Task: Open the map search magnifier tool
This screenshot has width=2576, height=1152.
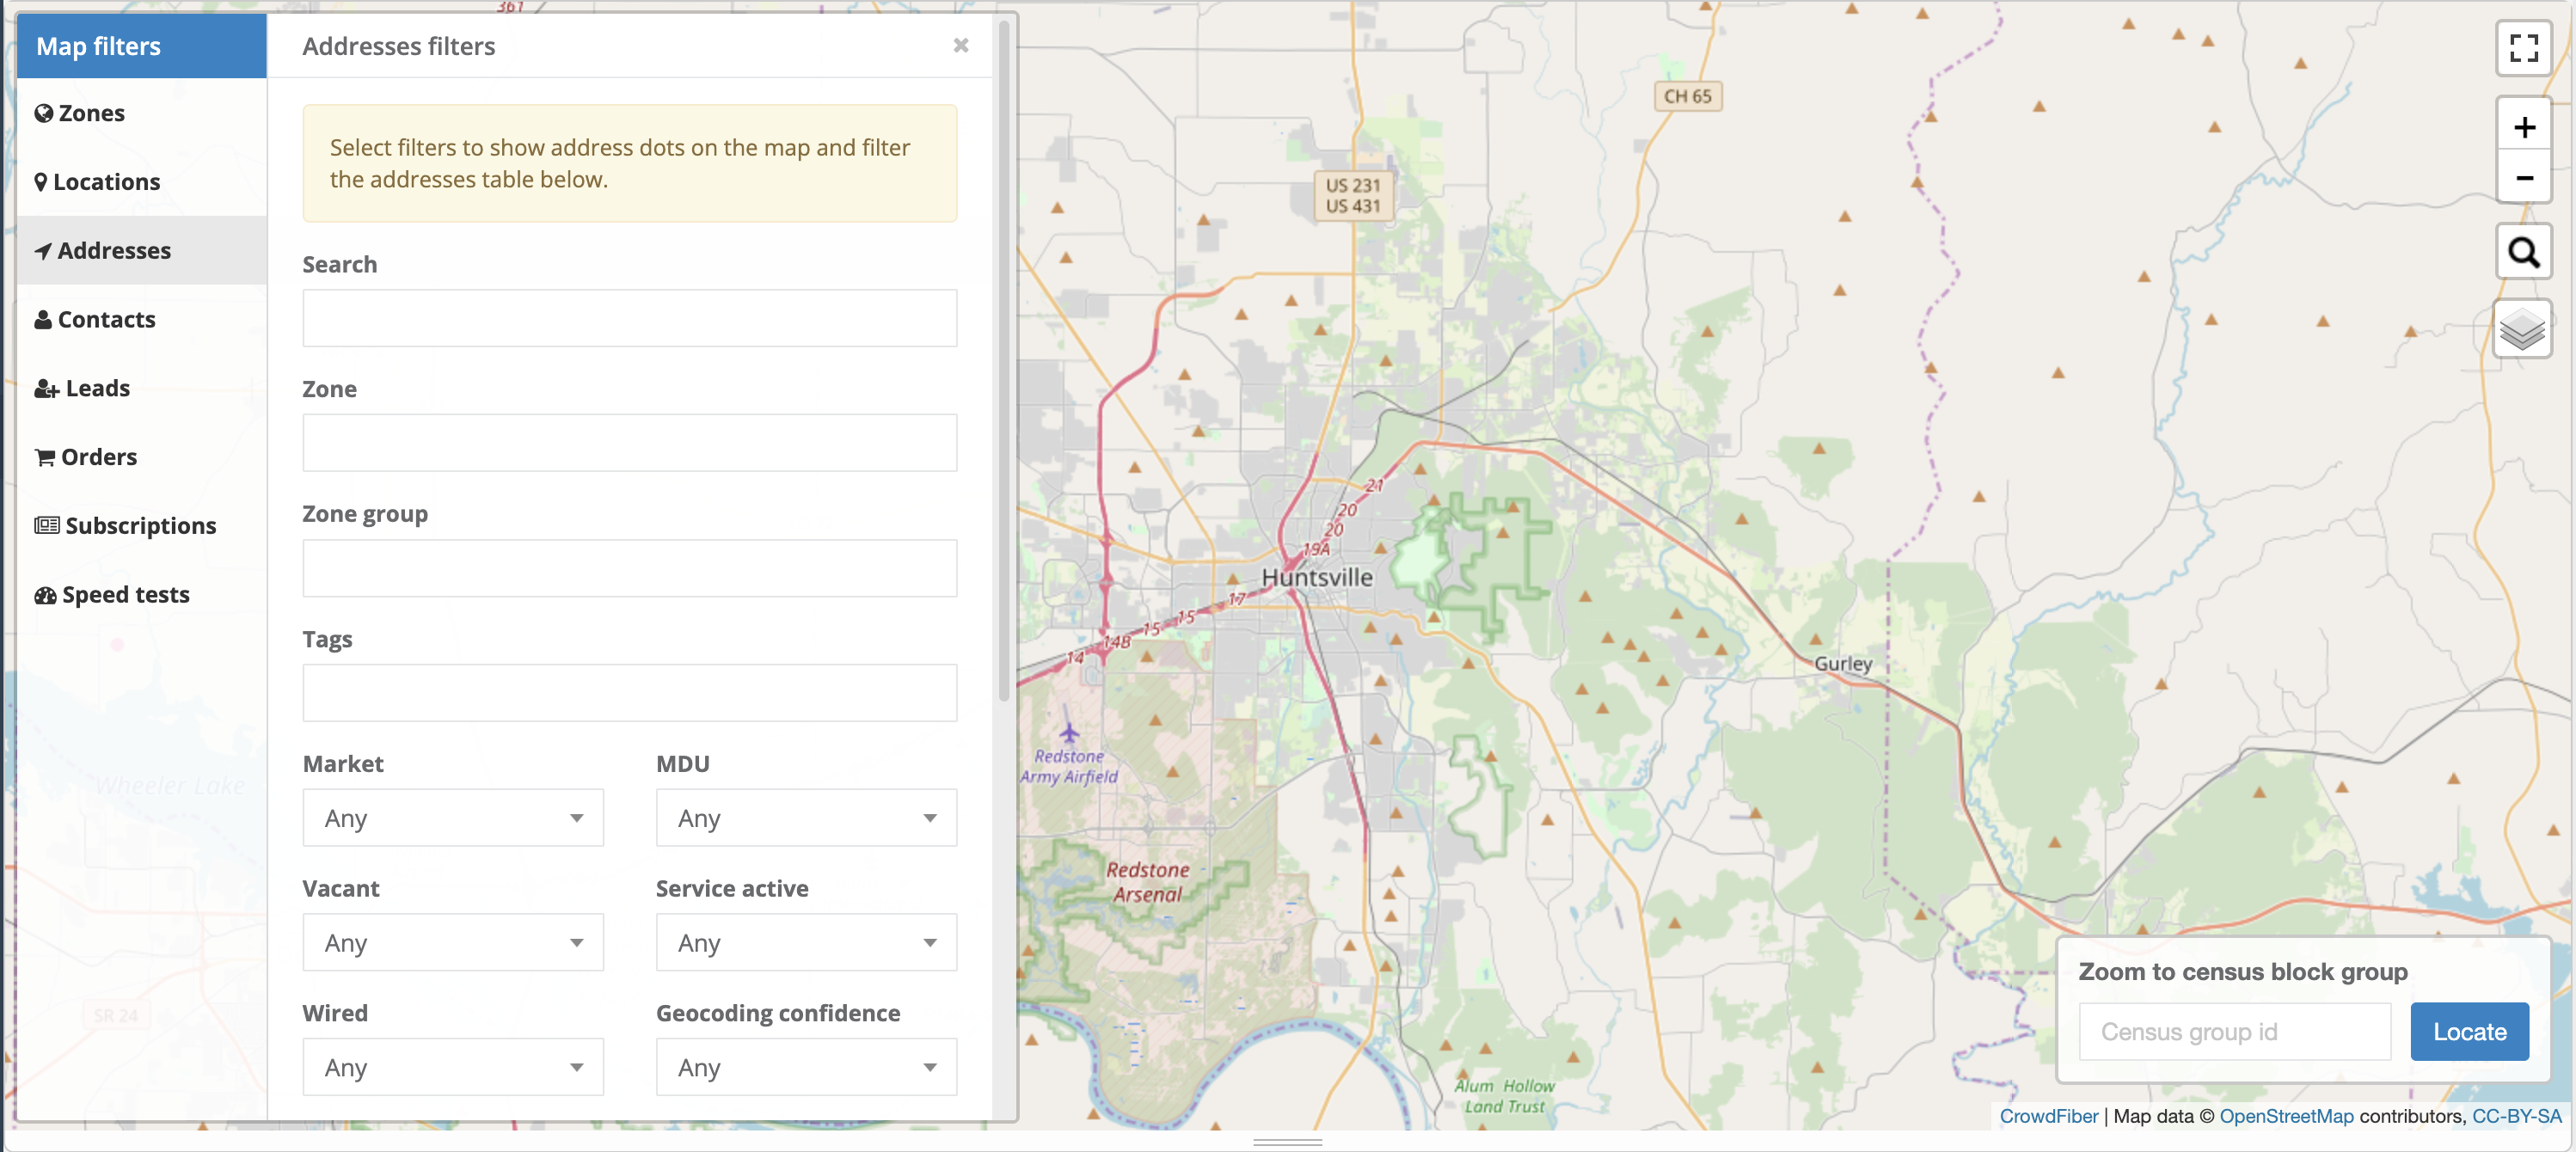Action: 2523,253
